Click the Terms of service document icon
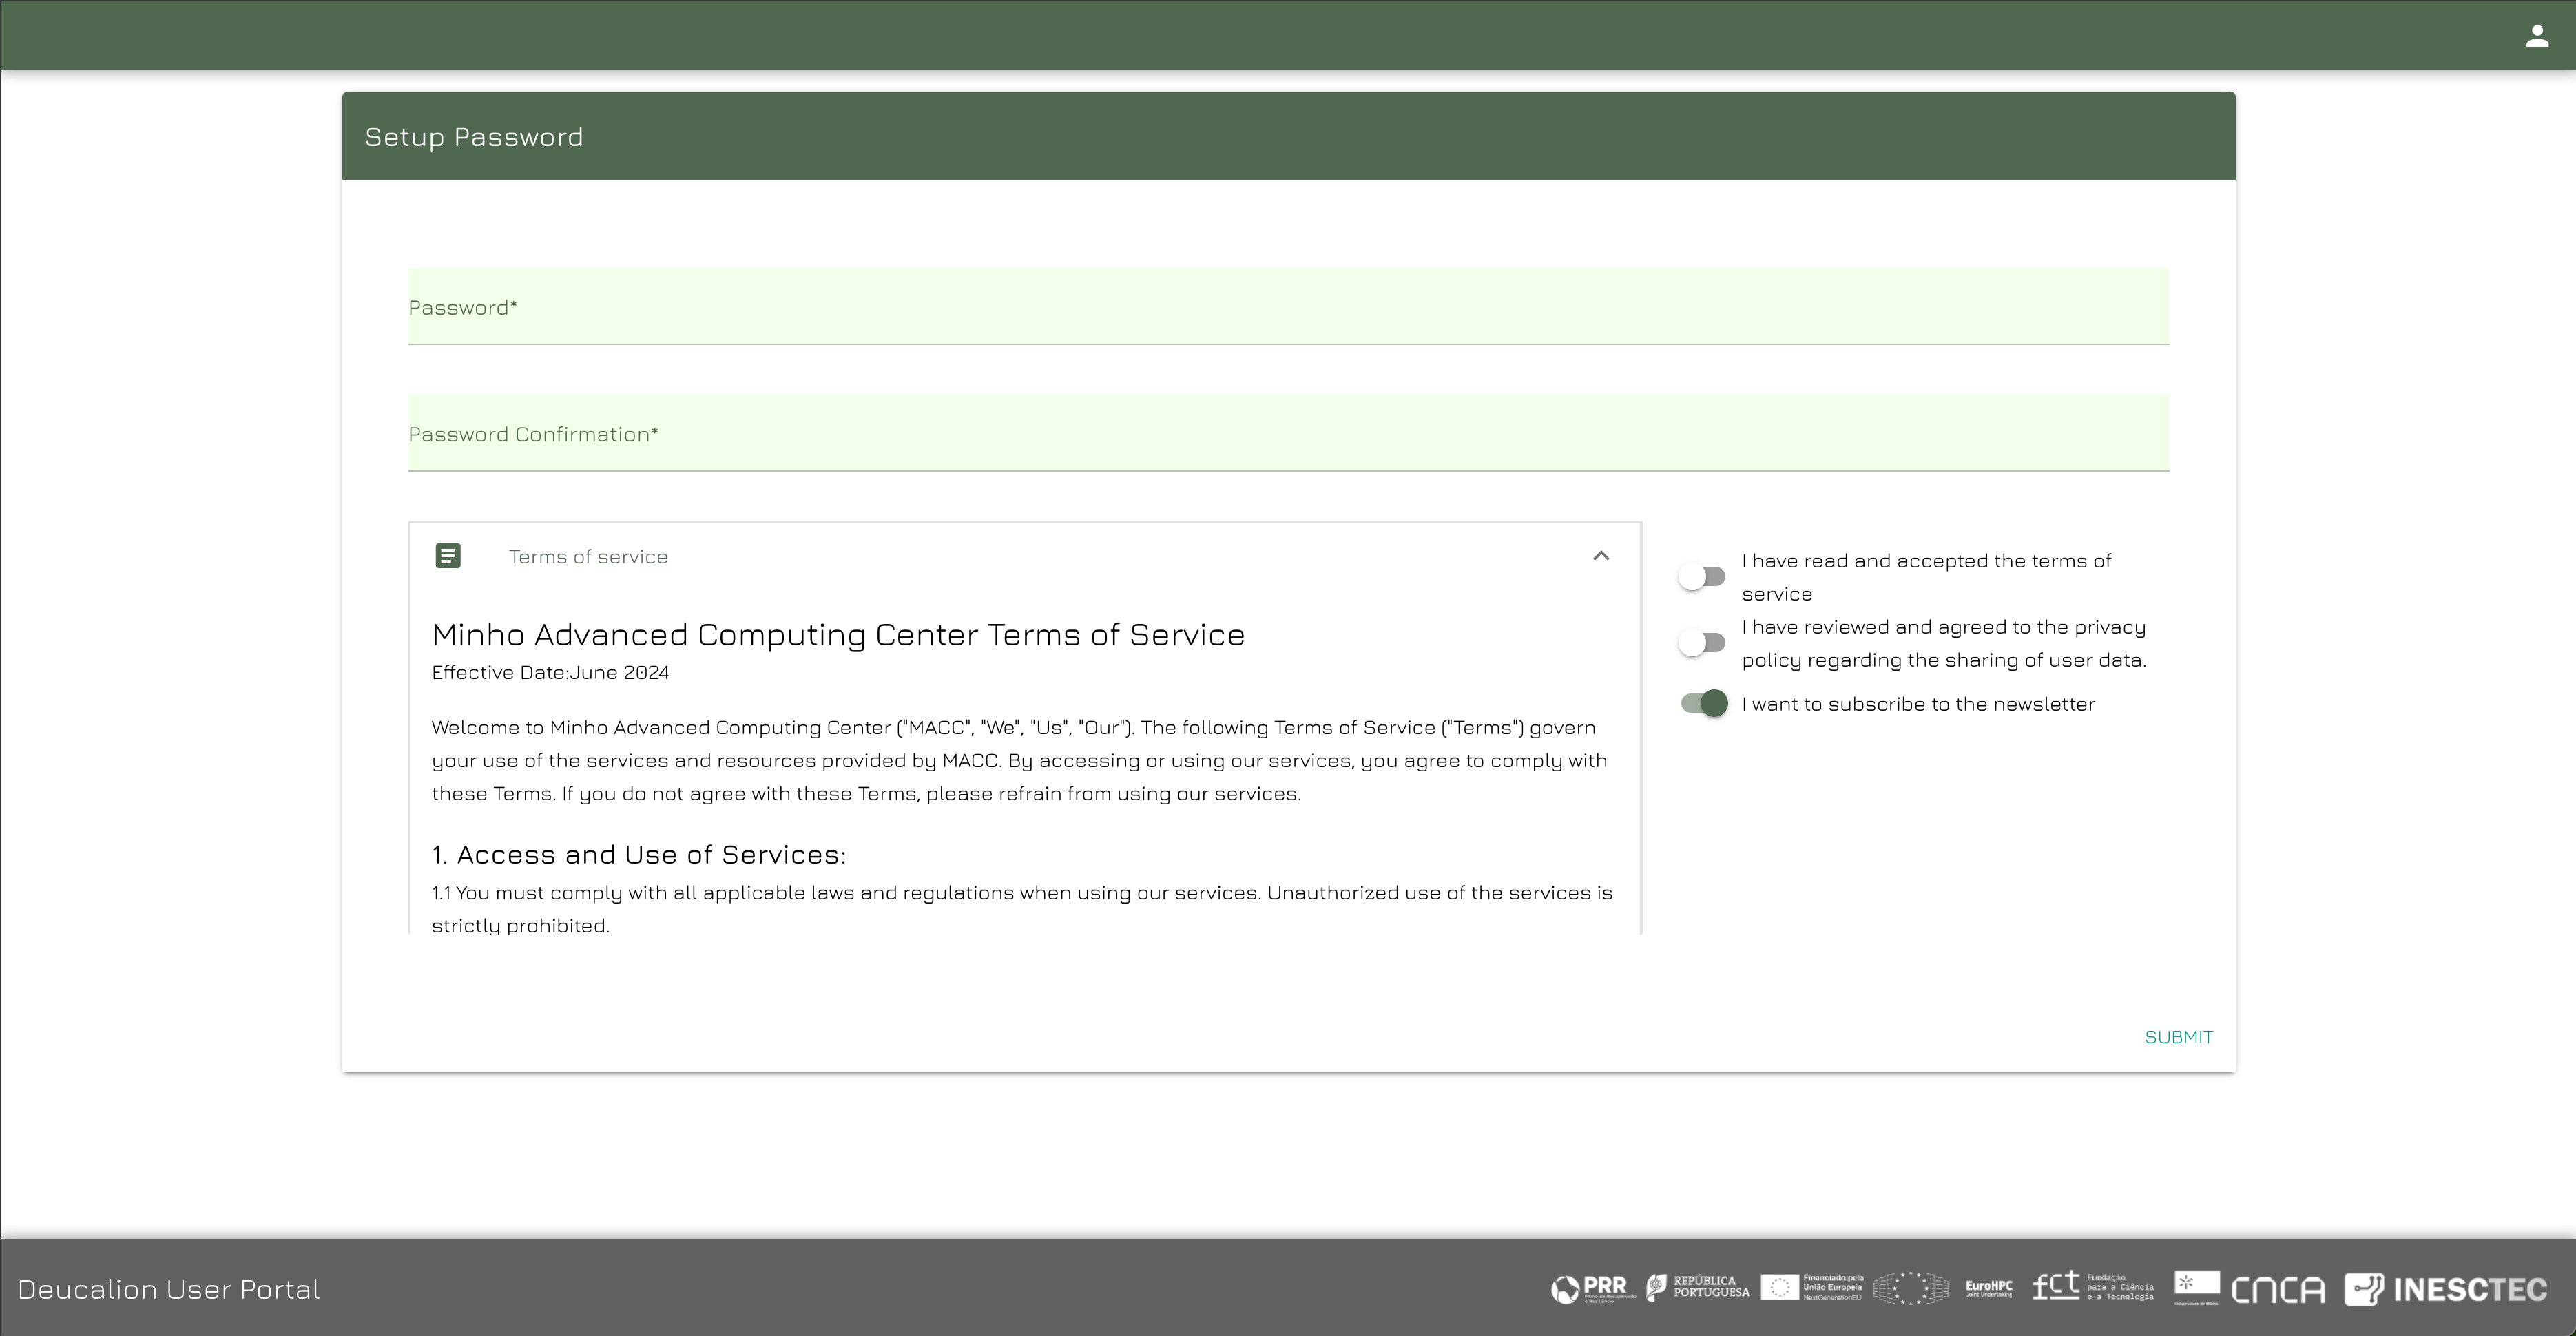Image resolution: width=2576 pixels, height=1336 pixels. tap(448, 556)
